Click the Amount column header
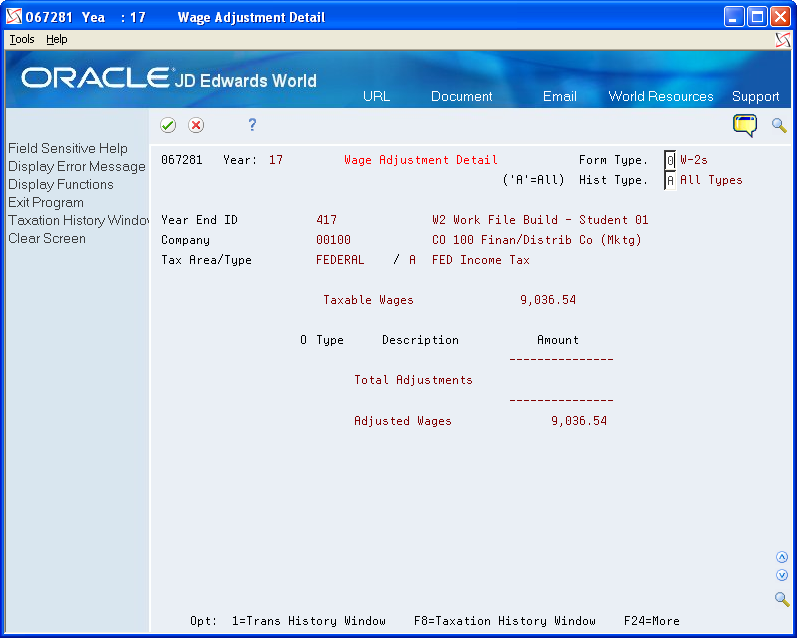Screen dimensions: 797x638 [558, 340]
